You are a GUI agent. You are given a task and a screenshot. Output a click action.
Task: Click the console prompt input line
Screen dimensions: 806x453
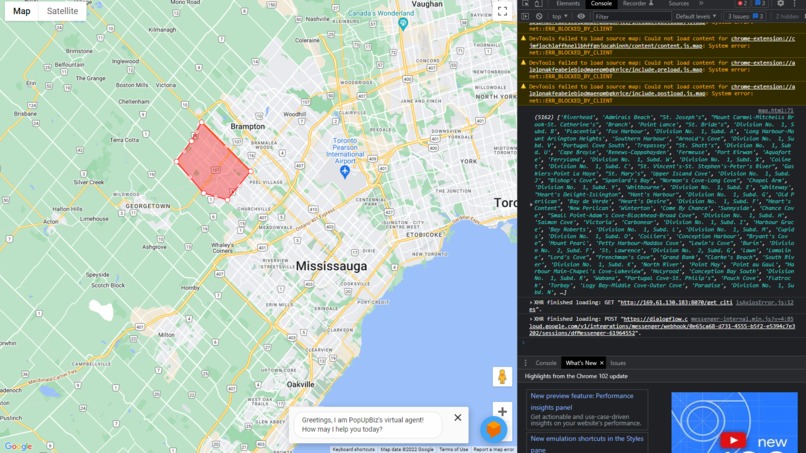click(662, 343)
